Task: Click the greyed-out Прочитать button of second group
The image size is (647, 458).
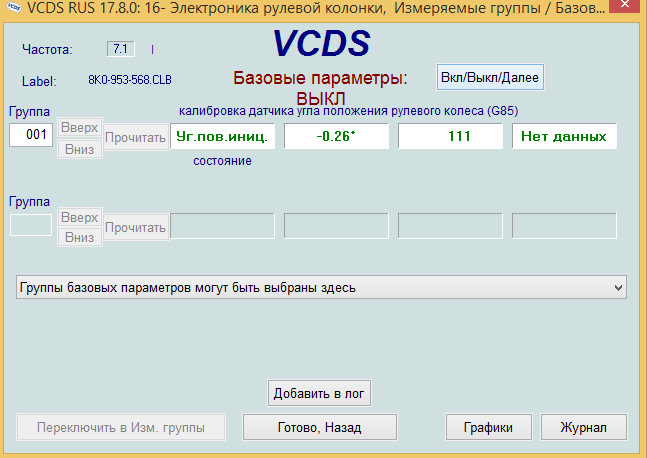Action: [x=135, y=227]
